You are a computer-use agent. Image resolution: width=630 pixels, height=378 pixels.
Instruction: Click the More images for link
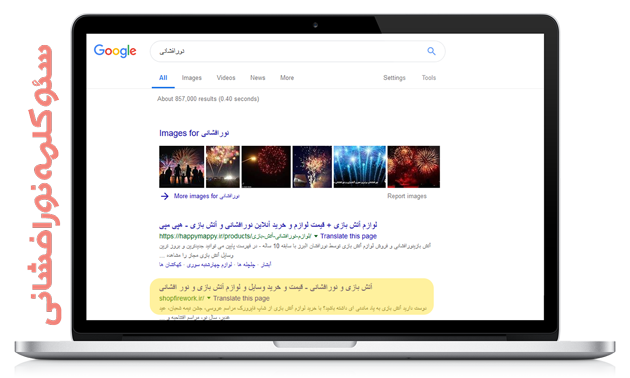point(207,196)
